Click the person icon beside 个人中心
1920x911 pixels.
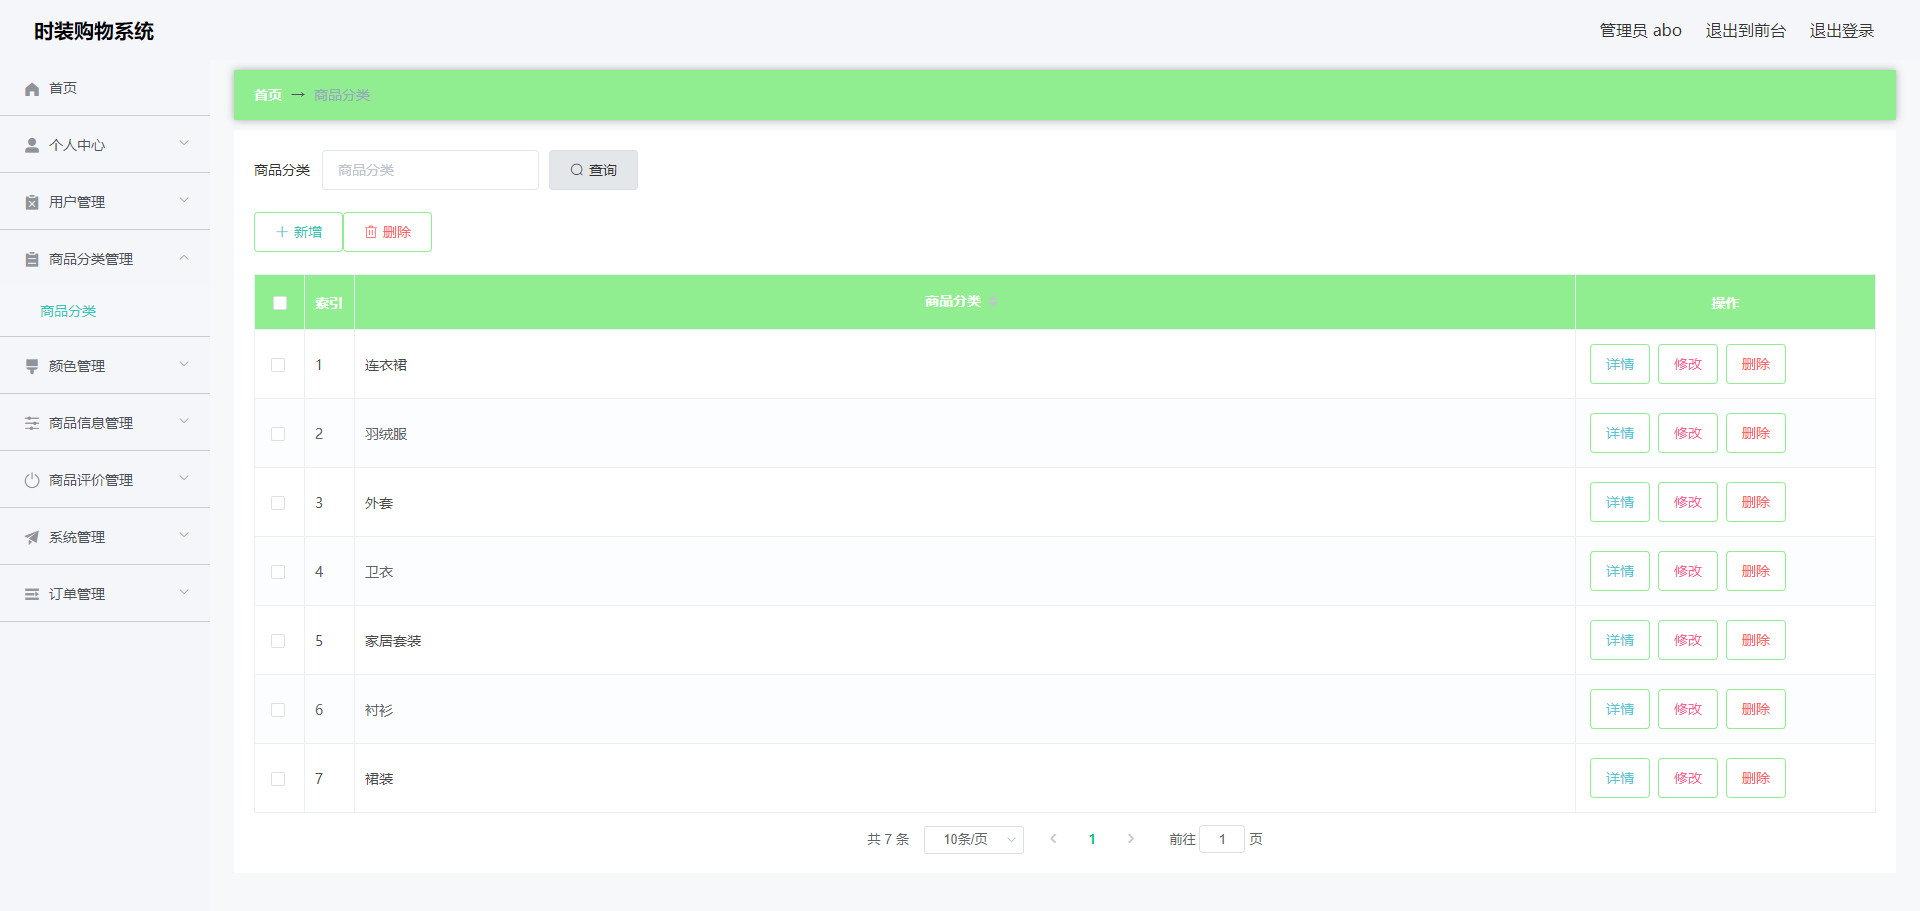[x=32, y=146]
